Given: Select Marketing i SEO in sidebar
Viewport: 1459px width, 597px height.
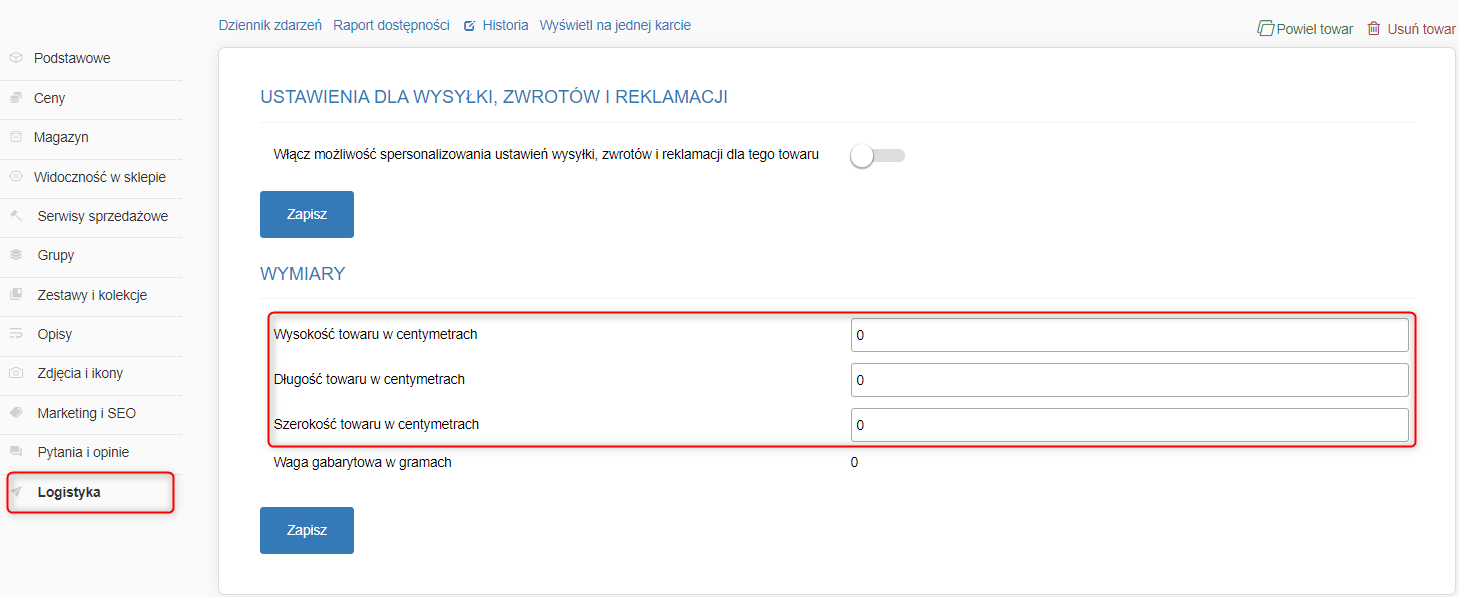Looking at the screenshot, I should 87,413.
